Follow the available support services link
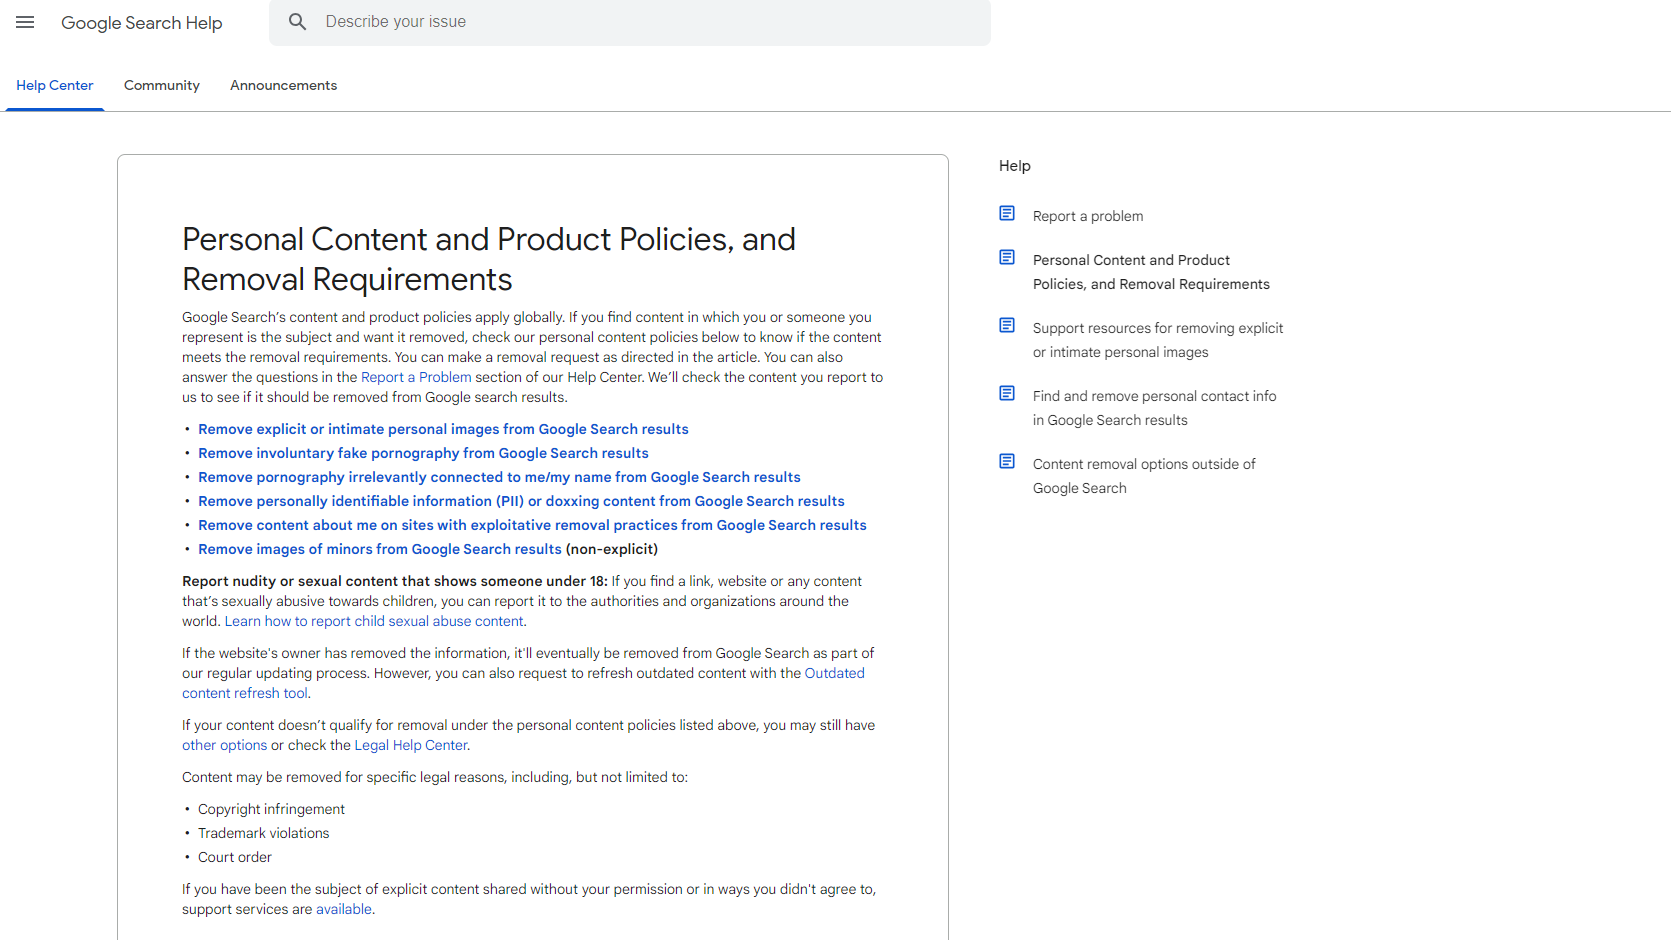This screenshot has width=1671, height=940. tap(344, 909)
